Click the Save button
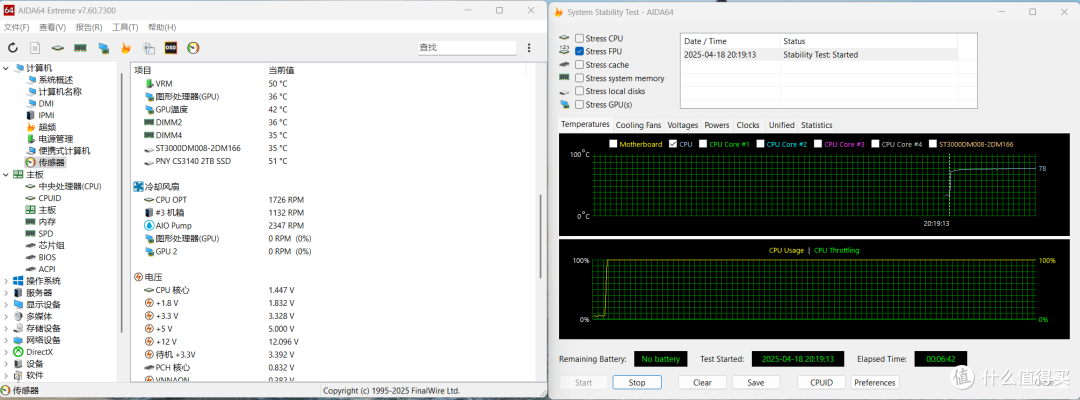1080x400 pixels. coord(756,383)
